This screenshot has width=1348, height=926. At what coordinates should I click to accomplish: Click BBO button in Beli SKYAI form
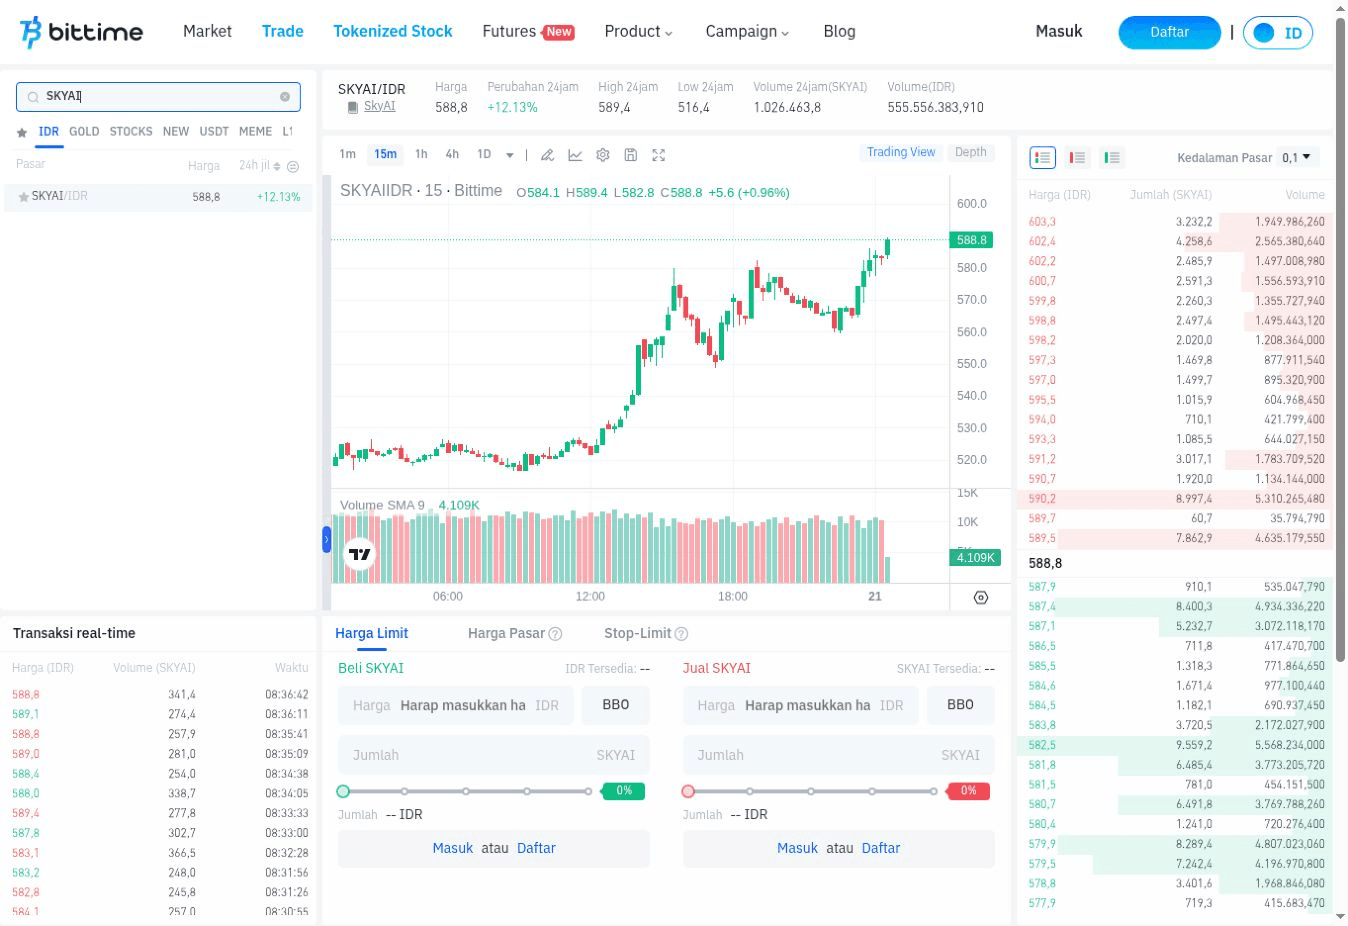pos(616,705)
